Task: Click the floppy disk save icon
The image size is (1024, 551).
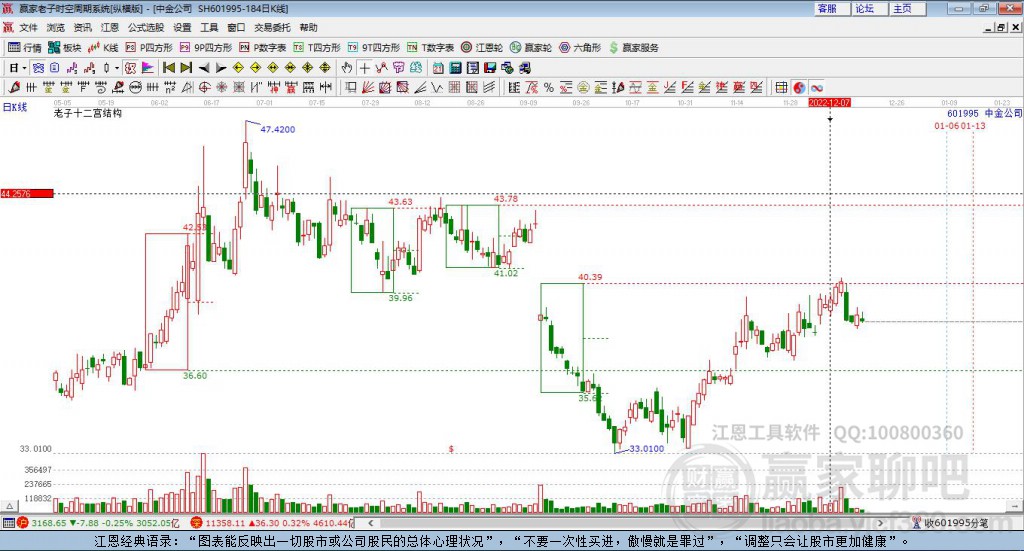Action: pos(490,68)
